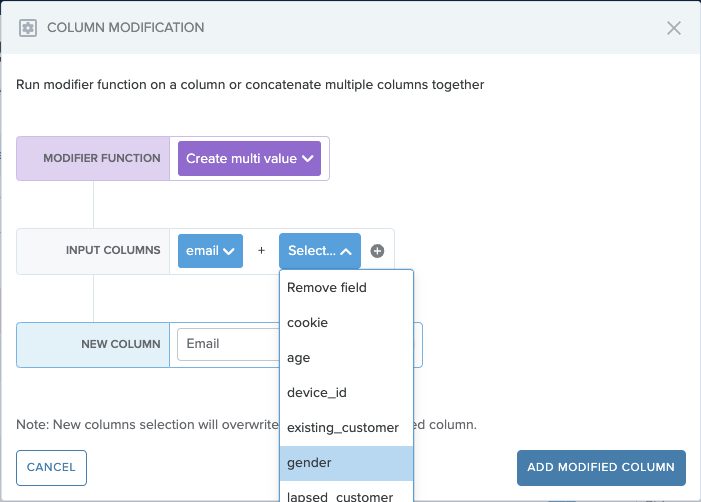This screenshot has height=502, width=701.
Task: Select the highlighted gender option
Action: tap(346, 463)
